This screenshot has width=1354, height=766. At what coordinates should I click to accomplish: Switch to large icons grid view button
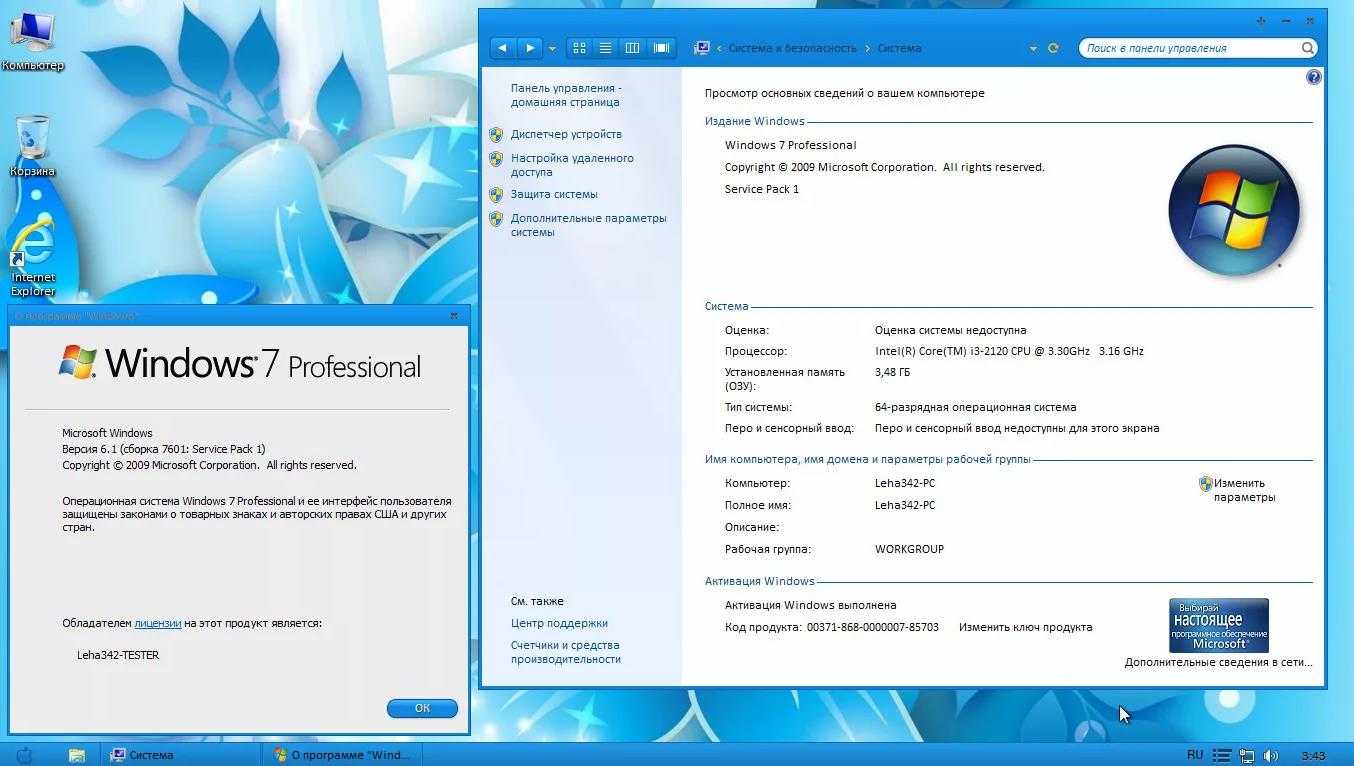579,48
